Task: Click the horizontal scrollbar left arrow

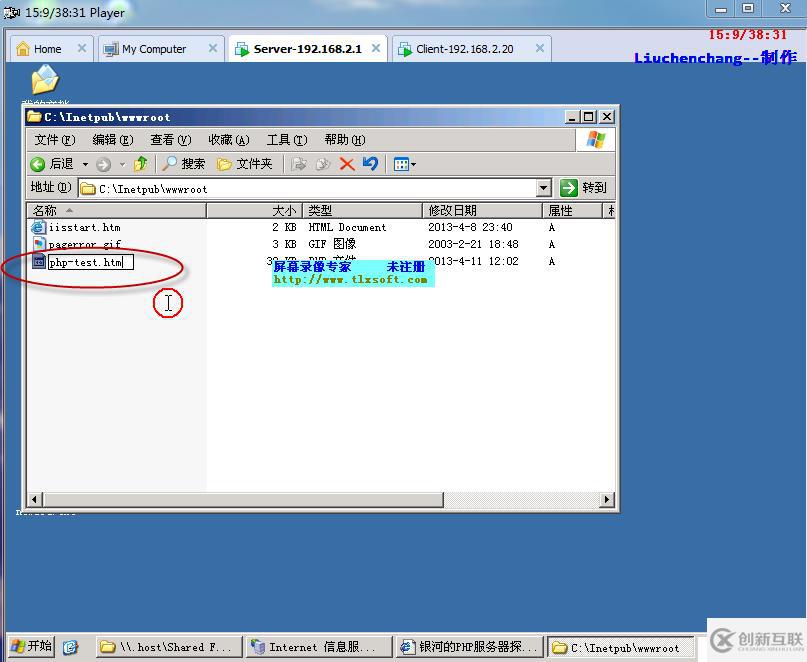Action: click(35, 499)
